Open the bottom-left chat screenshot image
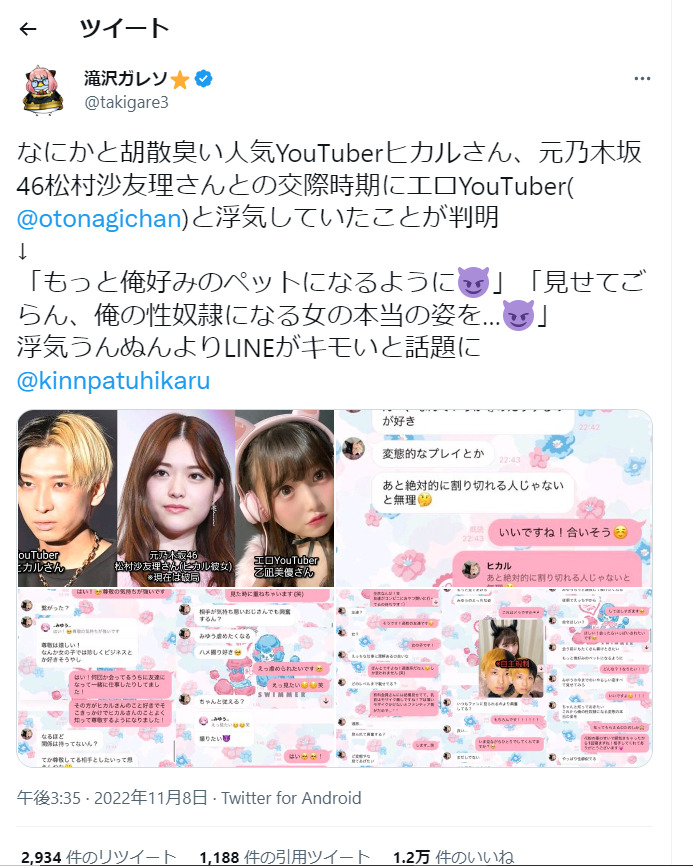The width and height of the screenshot is (693, 866). 176,677
